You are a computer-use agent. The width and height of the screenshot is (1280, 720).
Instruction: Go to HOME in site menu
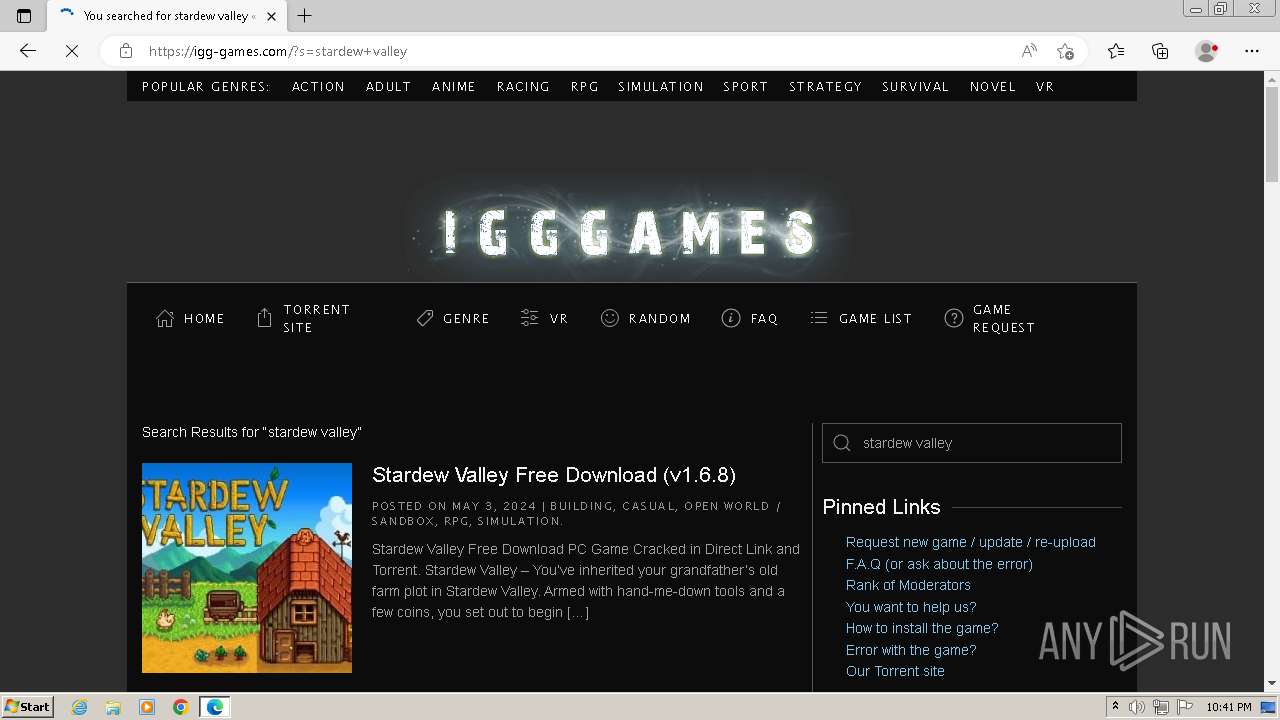pyautogui.click(x=204, y=318)
